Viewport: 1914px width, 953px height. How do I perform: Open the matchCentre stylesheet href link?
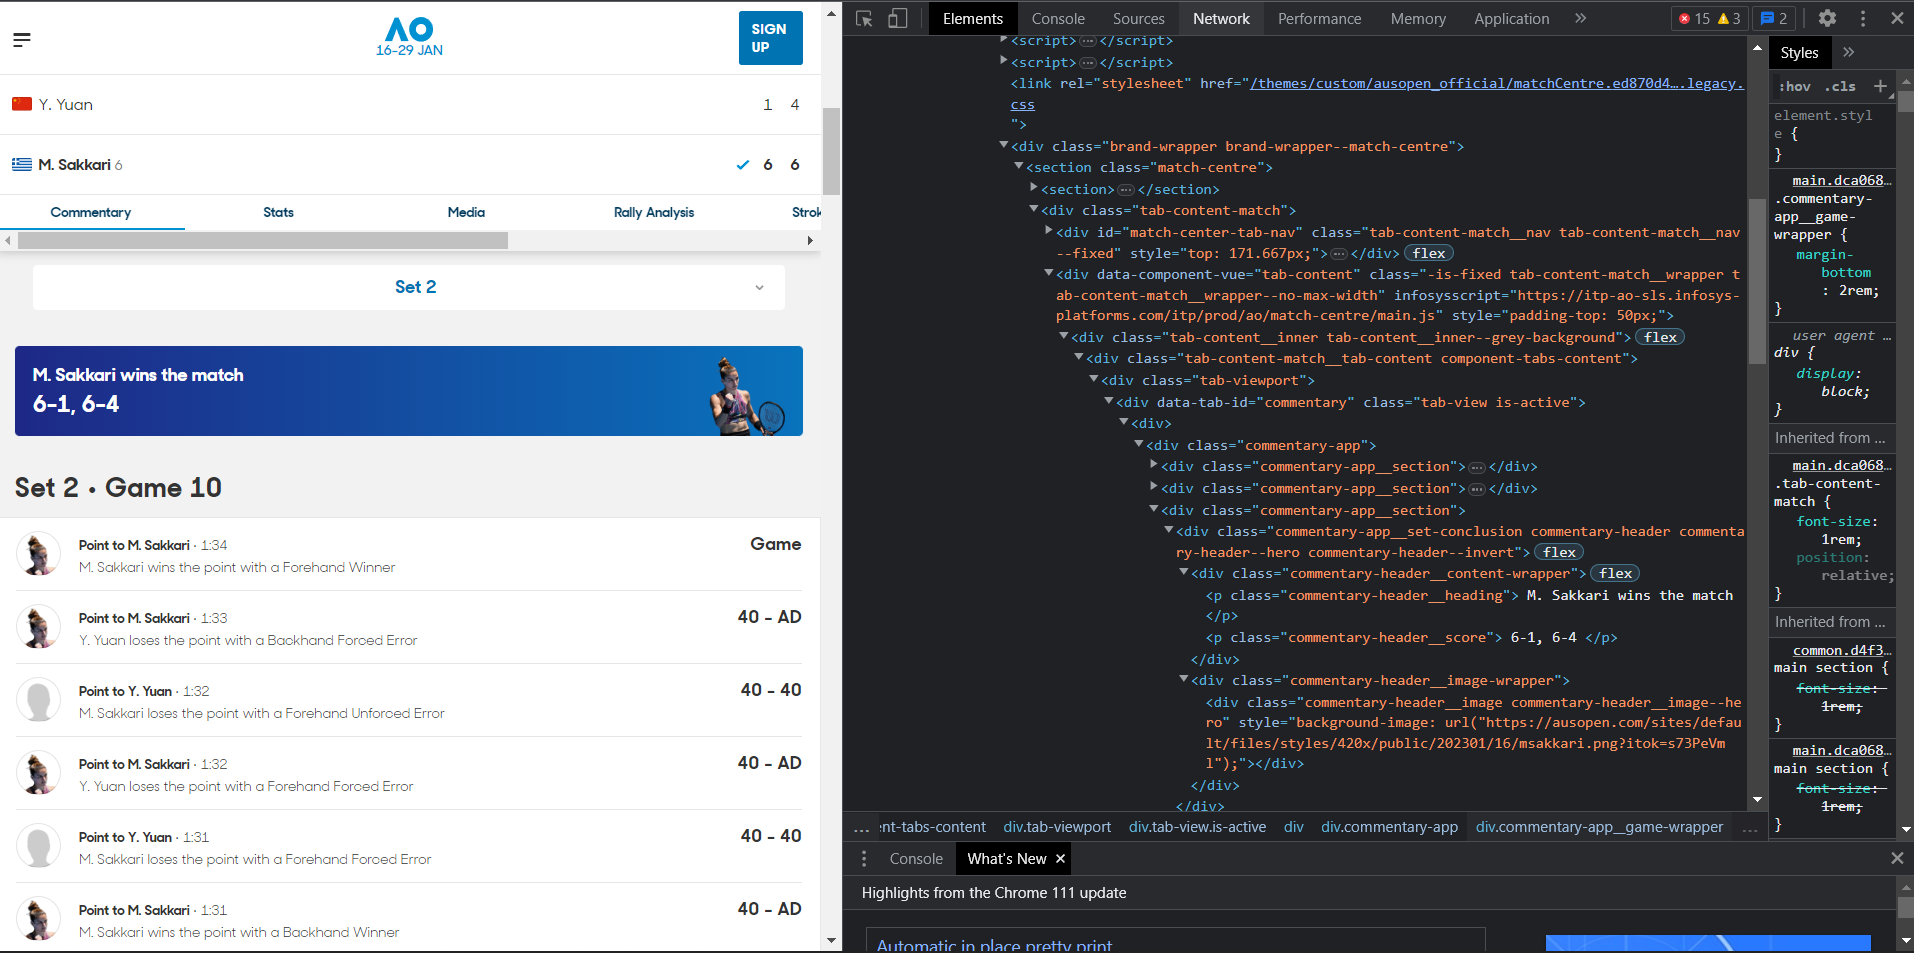coord(1495,84)
